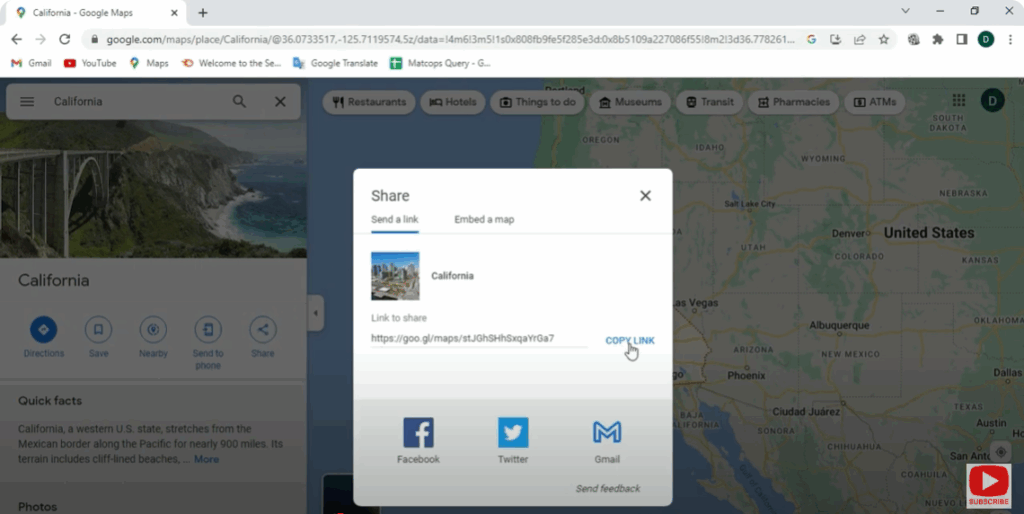Open a new browser tab
Screen dimensions: 1024x514
click(x=203, y=12)
